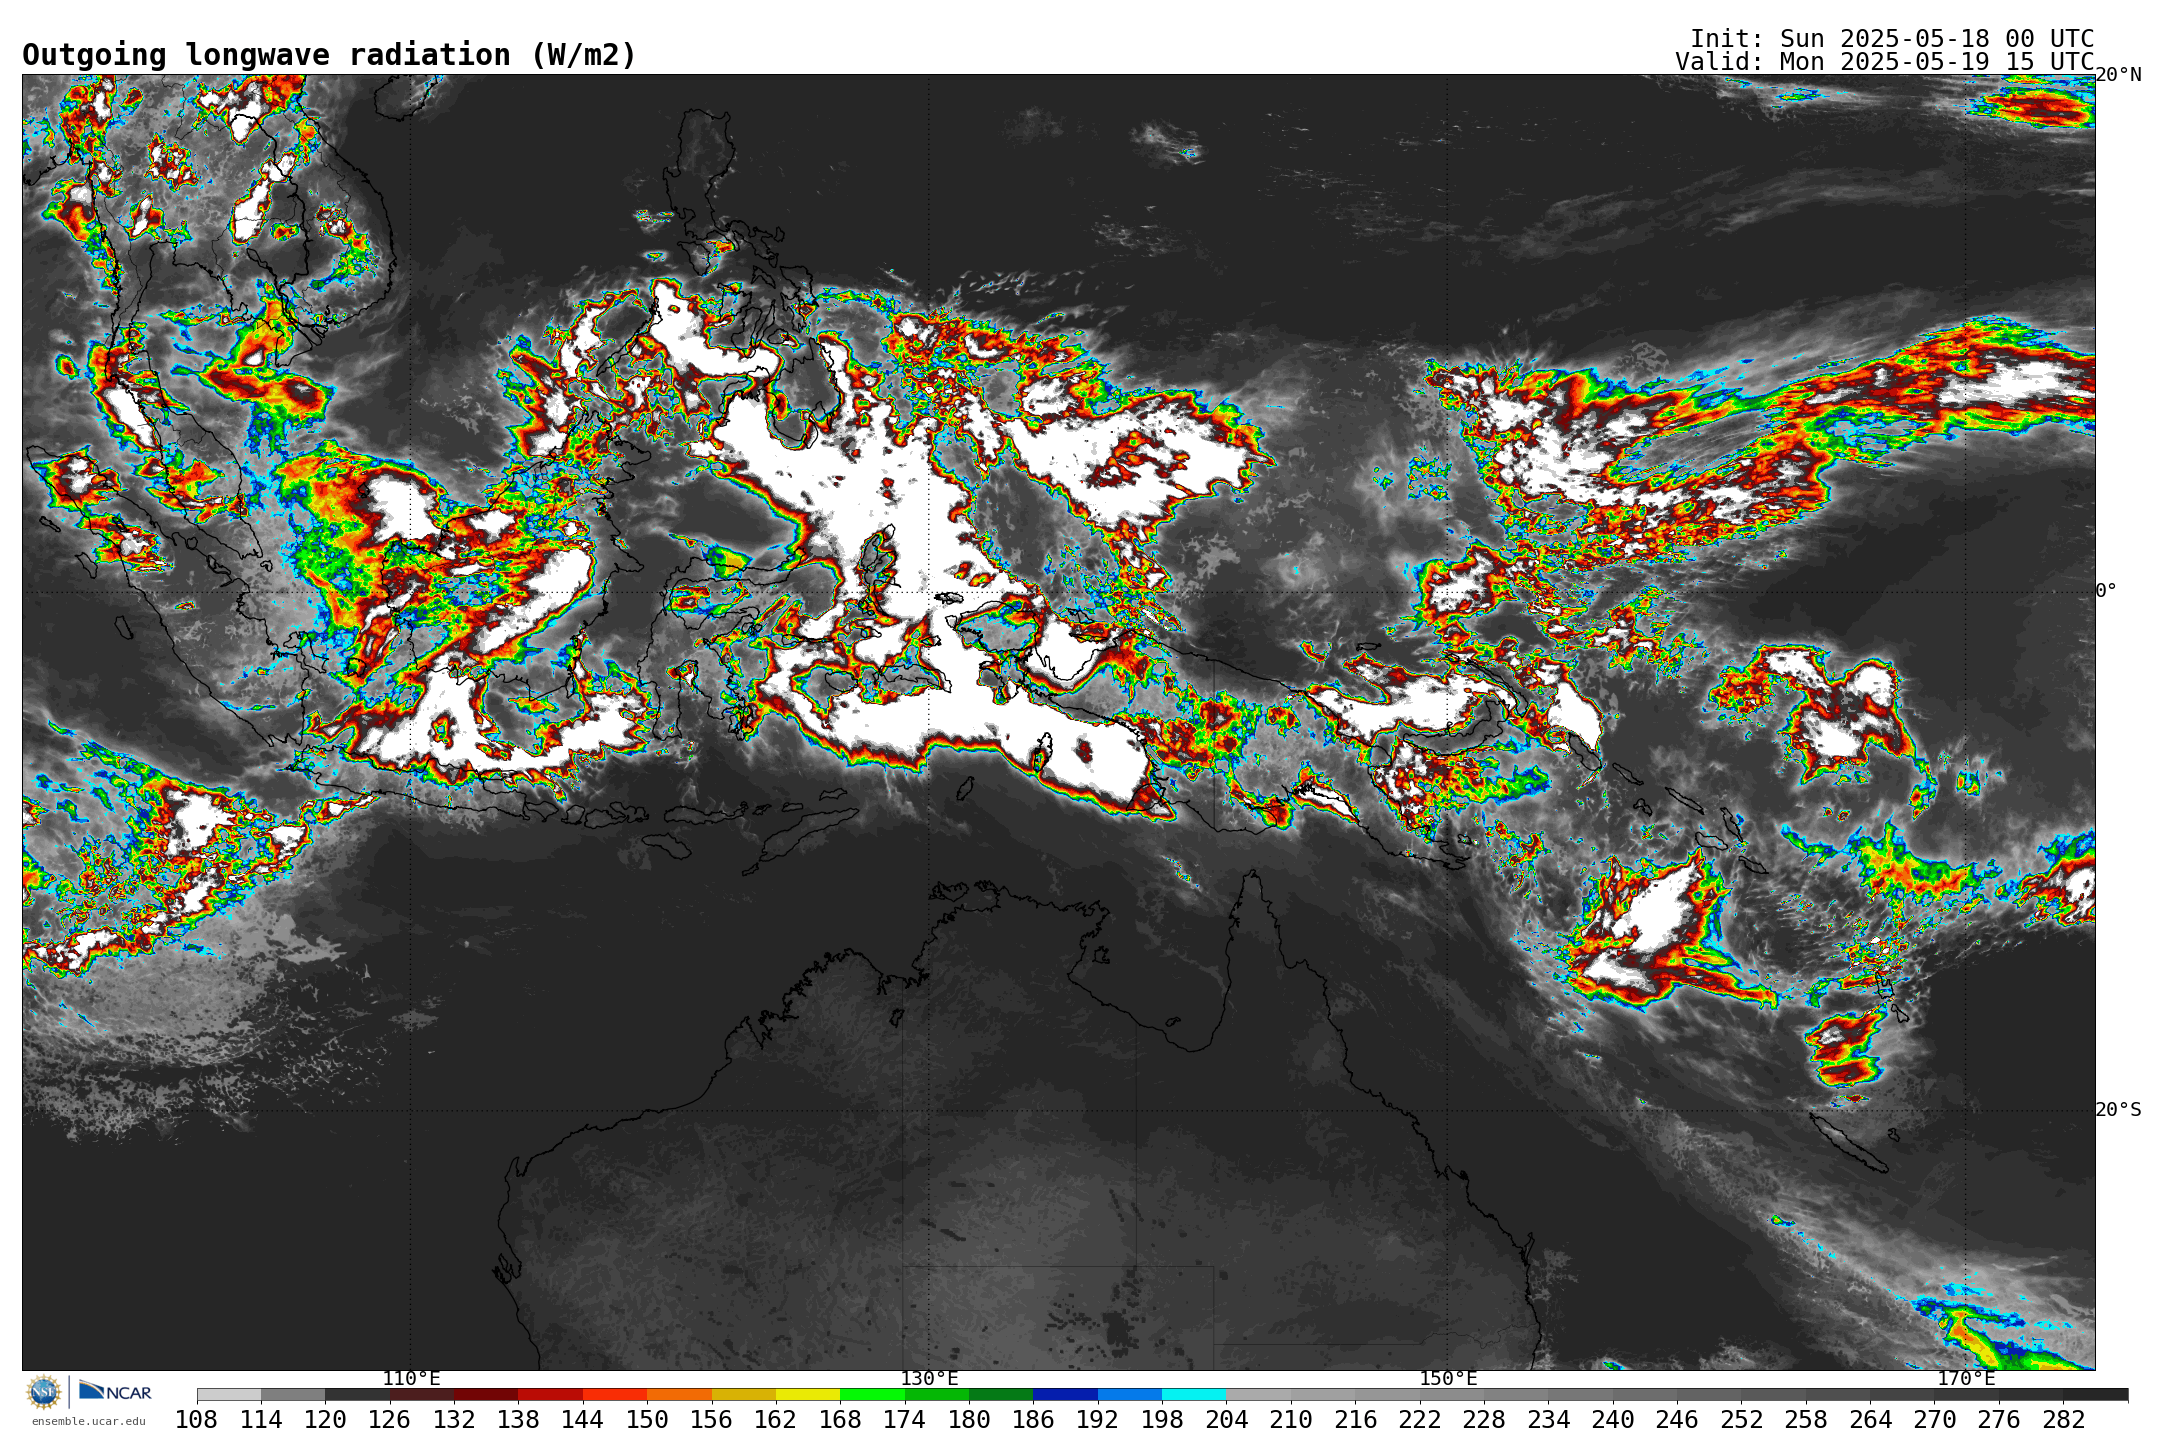Click the colorbar value 192
Screen dimensions: 2160x1433
click(1098, 1420)
